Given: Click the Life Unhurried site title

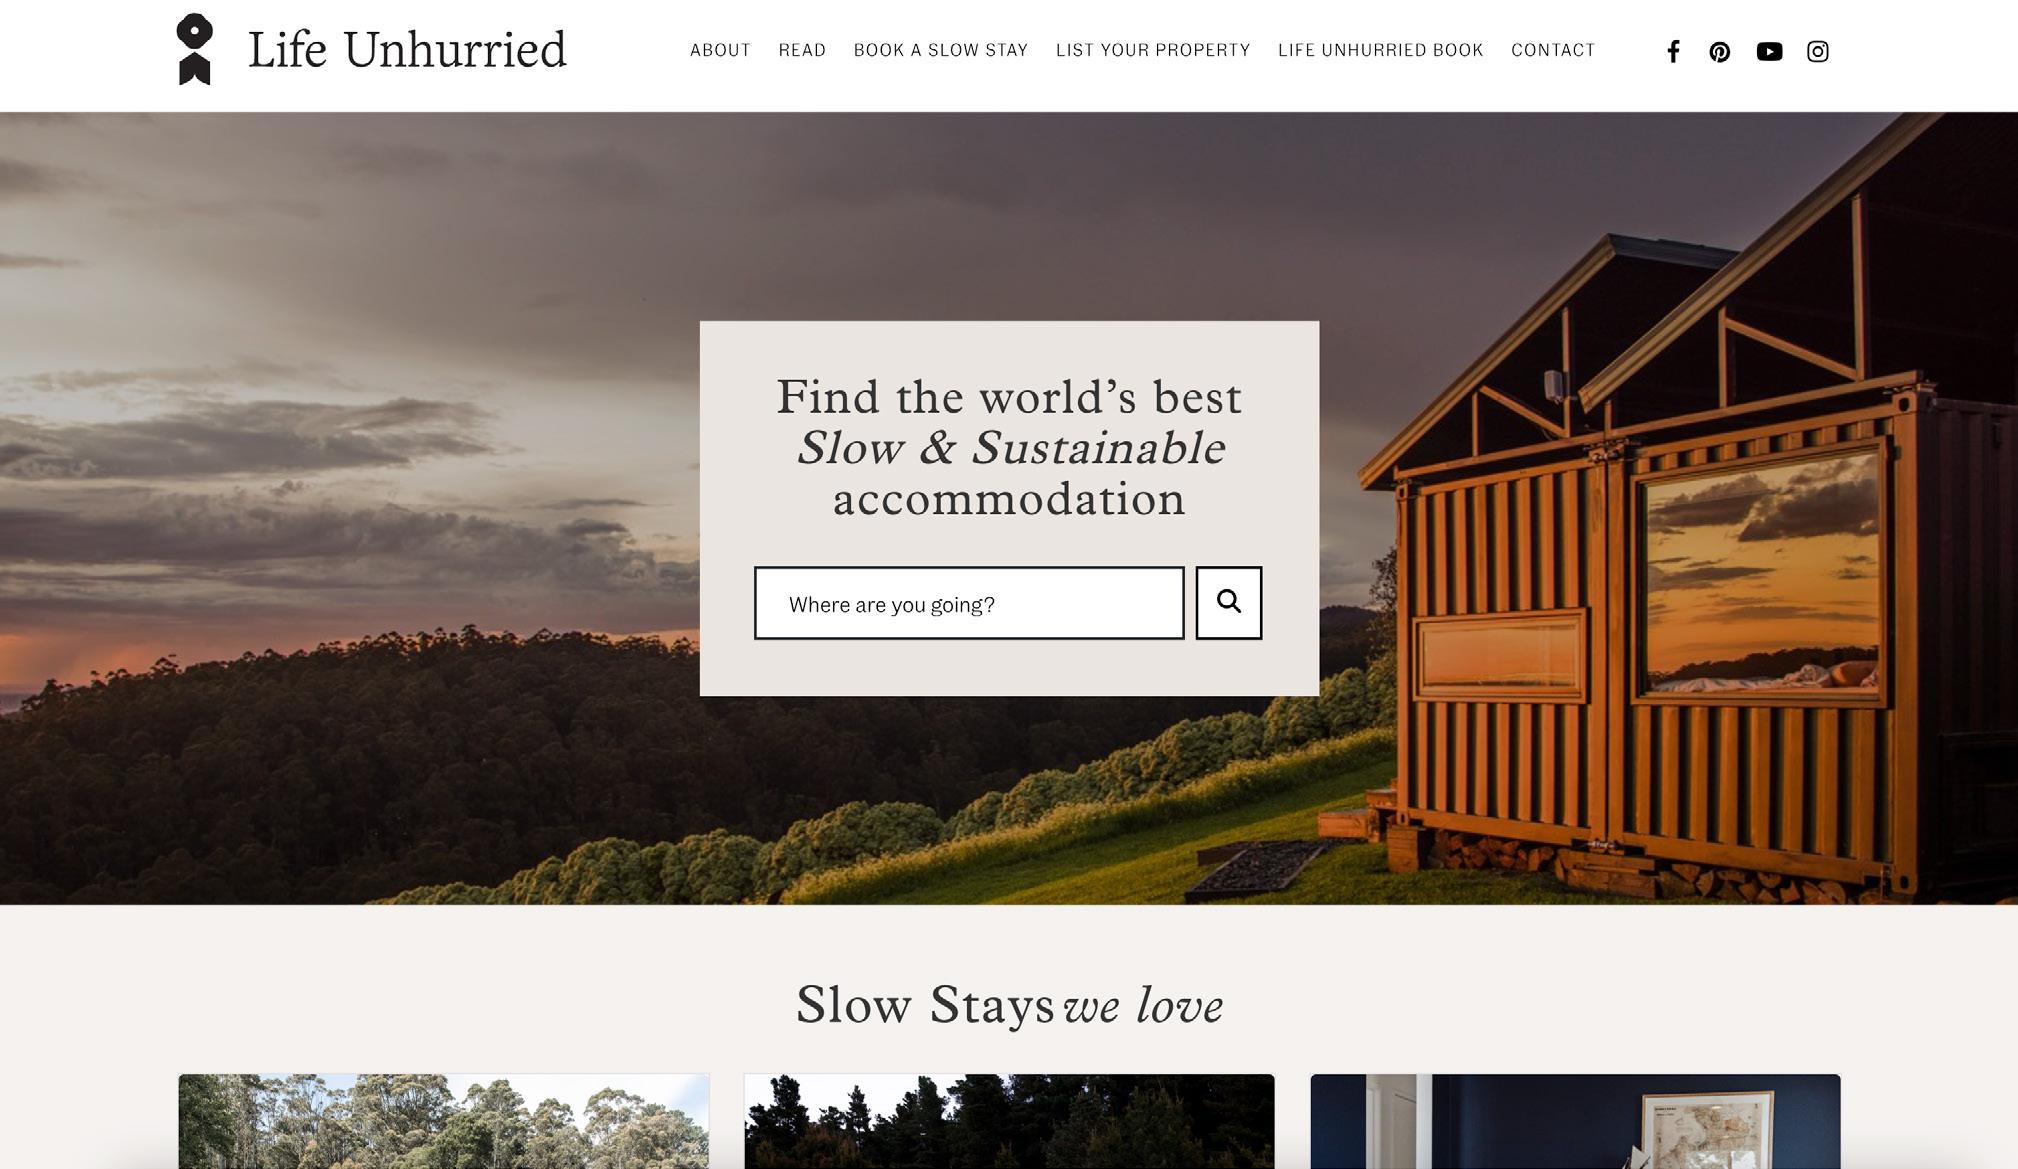Looking at the screenshot, I should [x=407, y=50].
